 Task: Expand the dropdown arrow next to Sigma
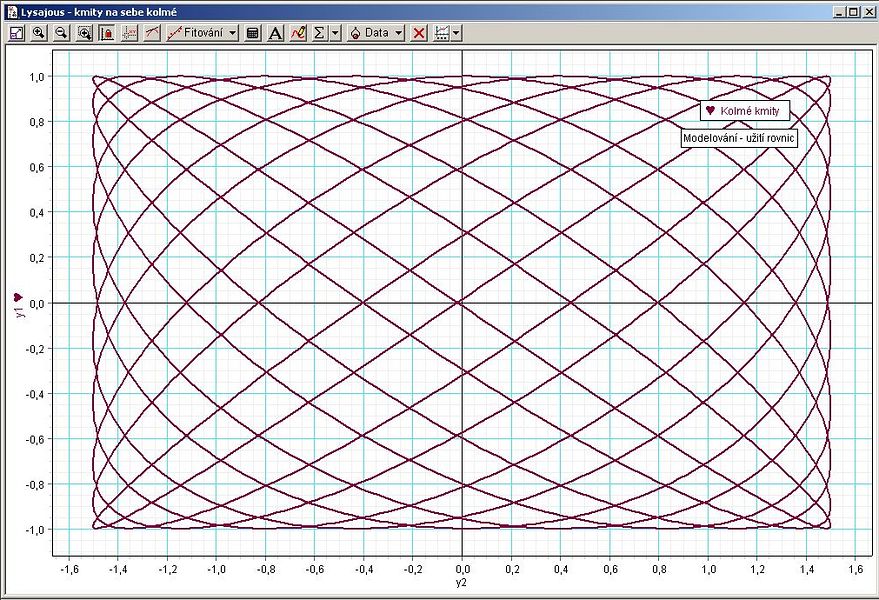click(335, 33)
